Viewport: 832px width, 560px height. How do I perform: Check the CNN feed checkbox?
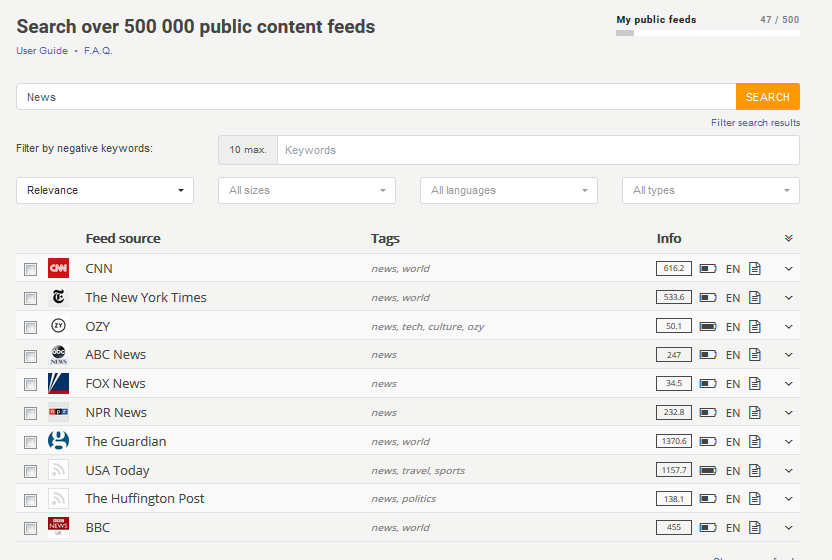click(30, 270)
